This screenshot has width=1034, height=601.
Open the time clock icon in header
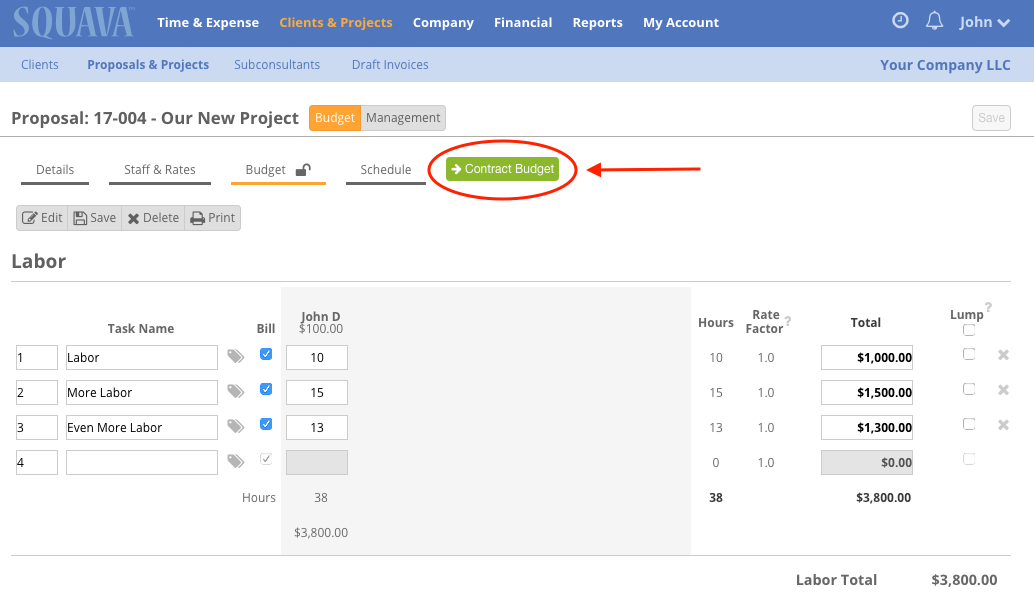pyautogui.click(x=899, y=20)
